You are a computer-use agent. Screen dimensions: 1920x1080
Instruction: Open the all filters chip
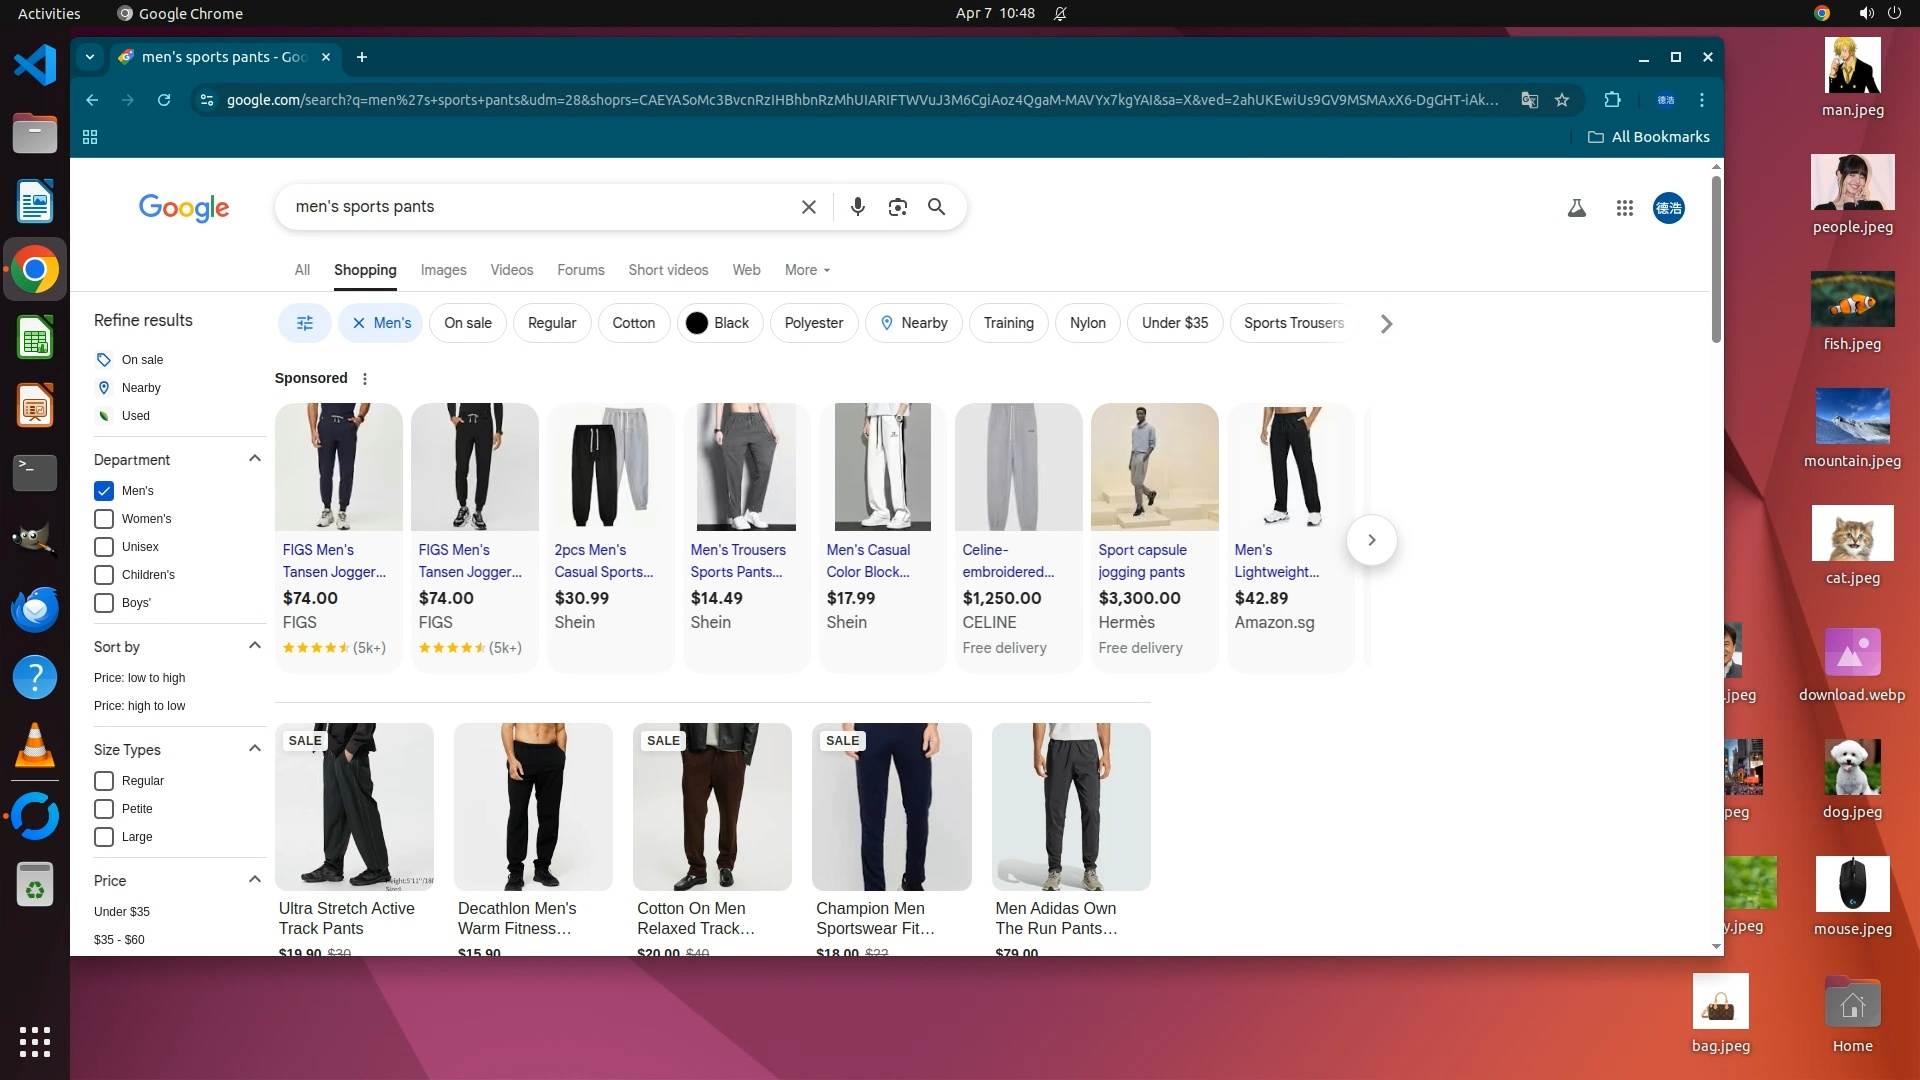pyautogui.click(x=305, y=323)
